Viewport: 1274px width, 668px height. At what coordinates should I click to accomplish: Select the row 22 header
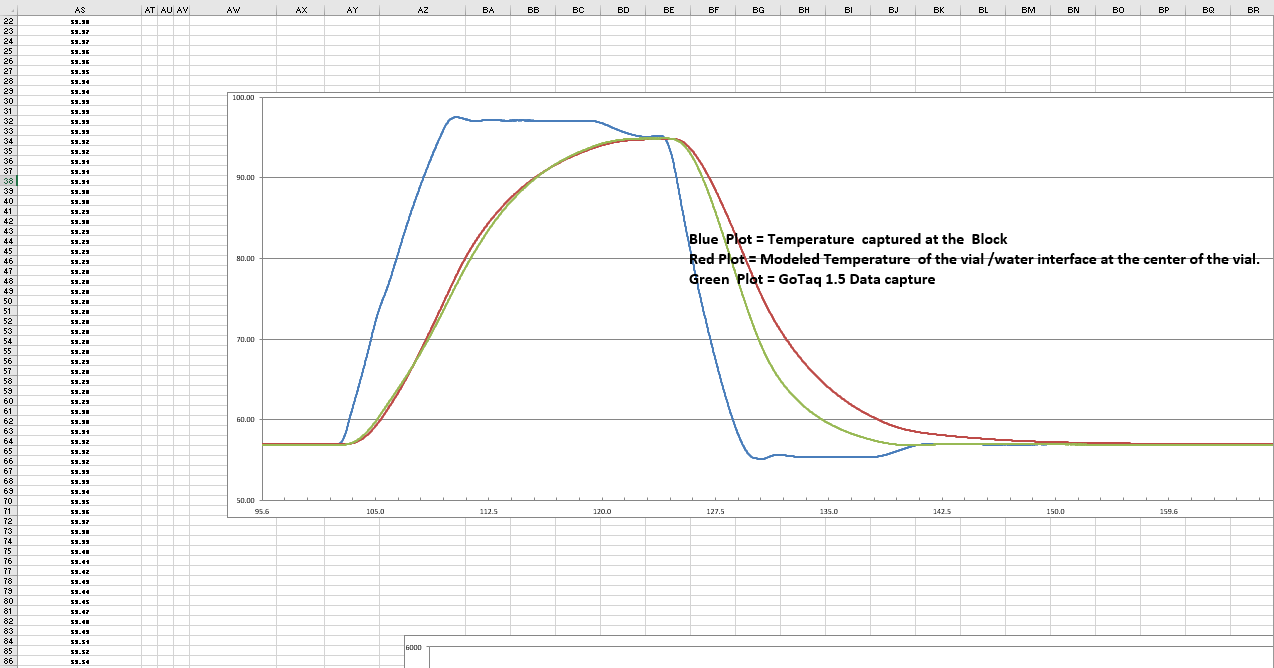[8, 21]
